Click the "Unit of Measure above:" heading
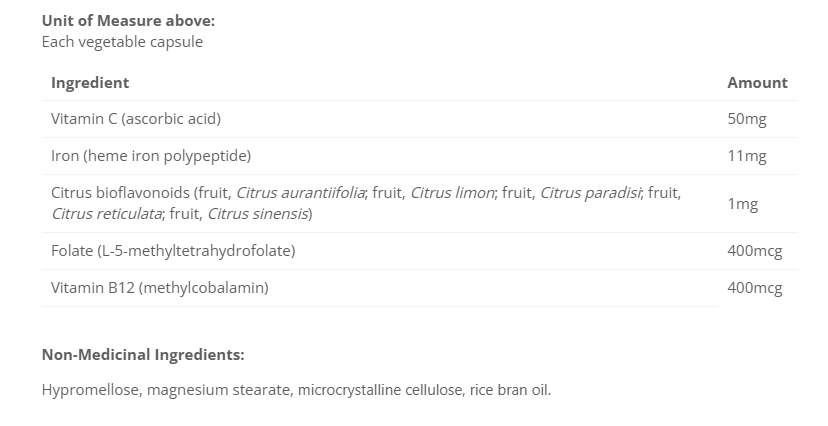The width and height of the screenshot is (828, 426). [x=128, y=20]
